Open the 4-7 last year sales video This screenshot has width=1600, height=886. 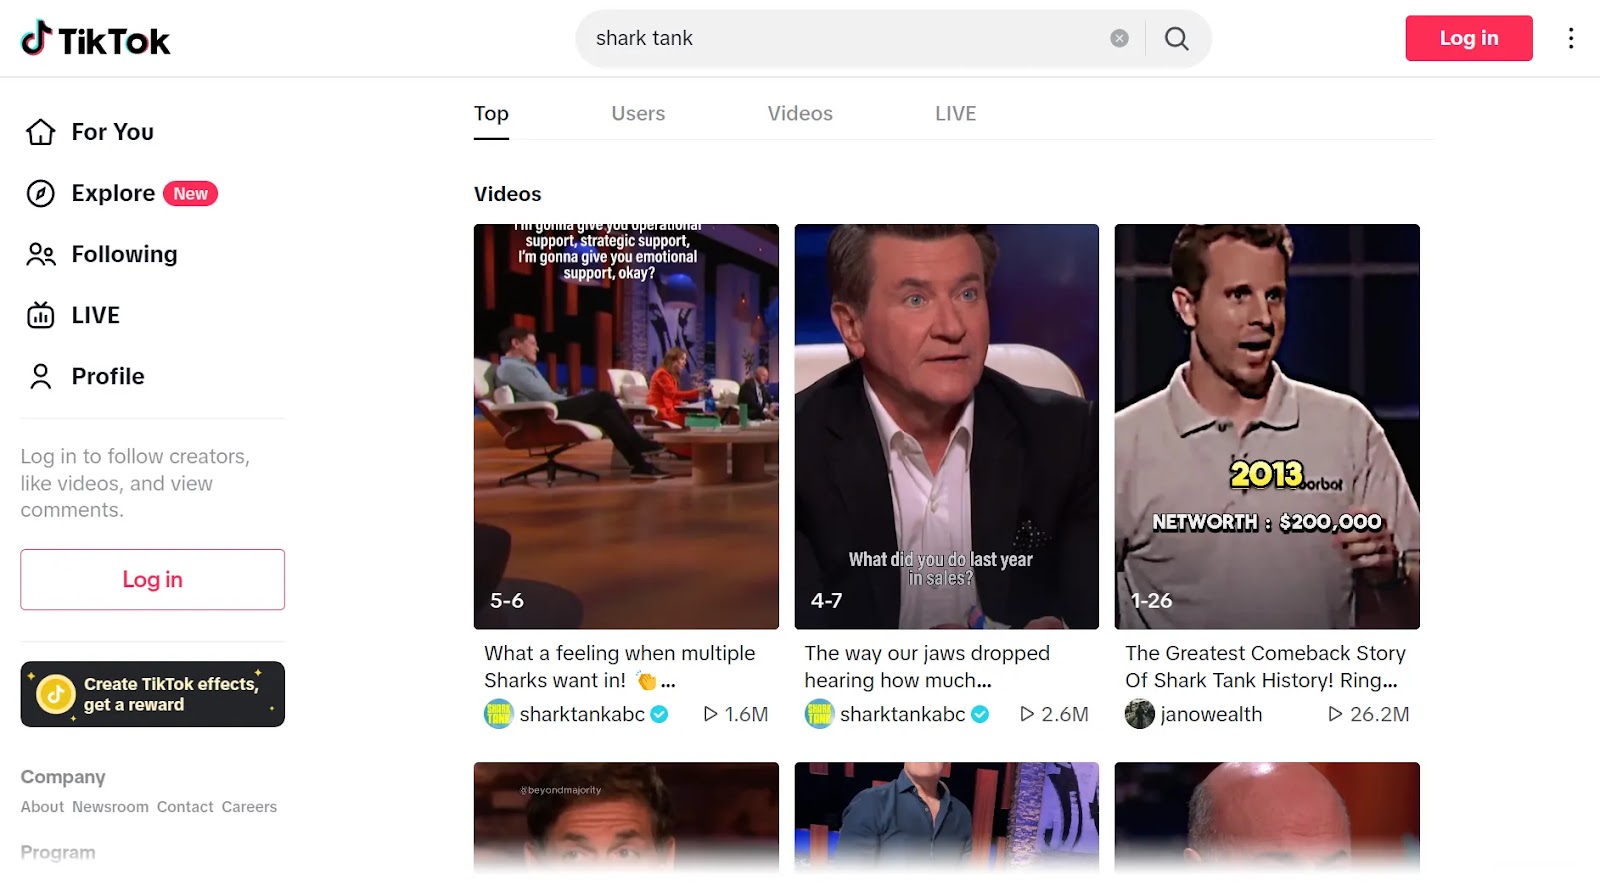coord(947,426)
